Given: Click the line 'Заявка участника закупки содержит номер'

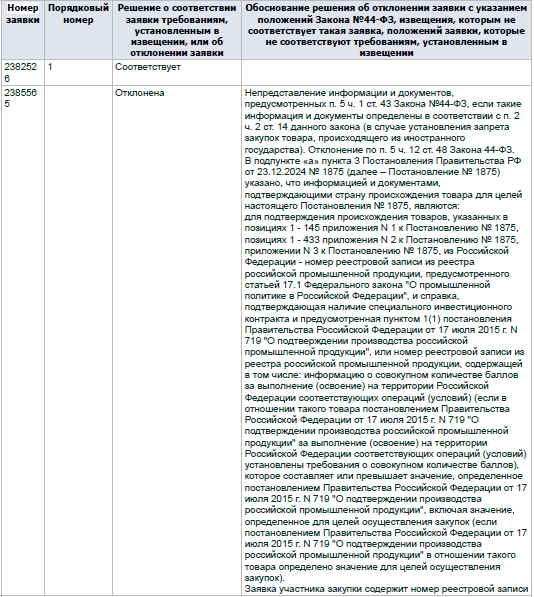Looking at the screenshot, I should point(386,589).
